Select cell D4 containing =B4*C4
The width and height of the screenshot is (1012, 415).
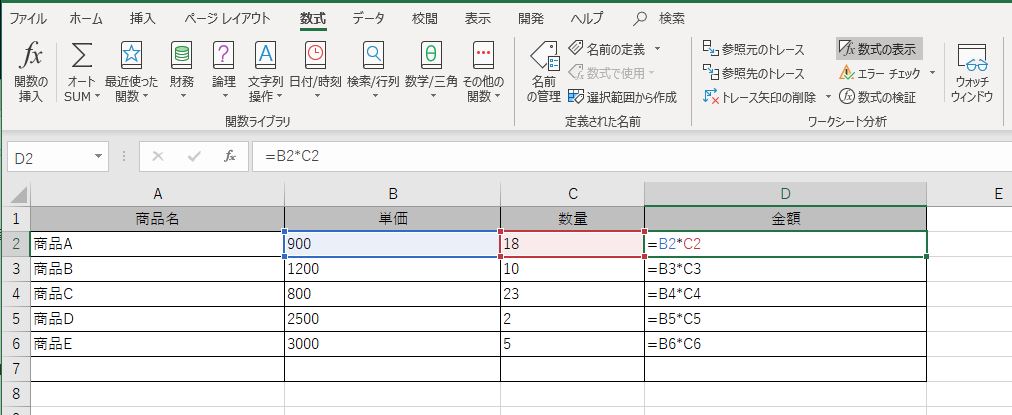785,294
